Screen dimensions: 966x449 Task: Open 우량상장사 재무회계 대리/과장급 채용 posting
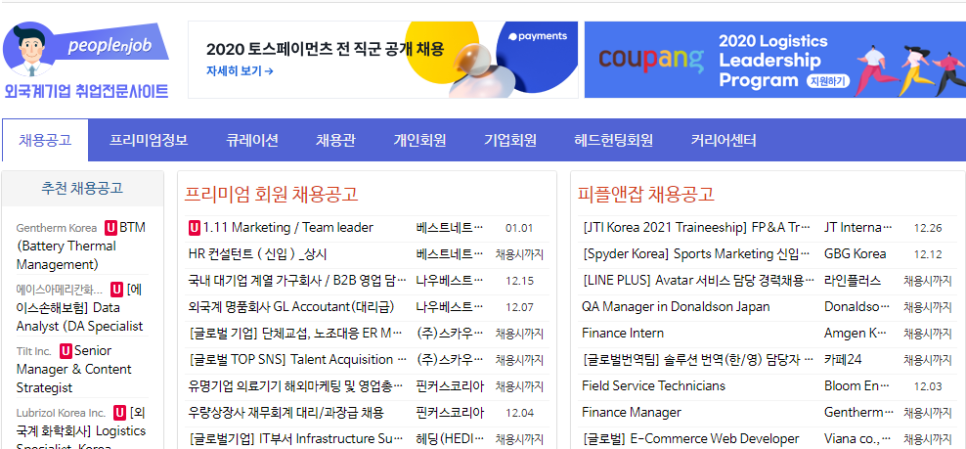pos(286,413)
